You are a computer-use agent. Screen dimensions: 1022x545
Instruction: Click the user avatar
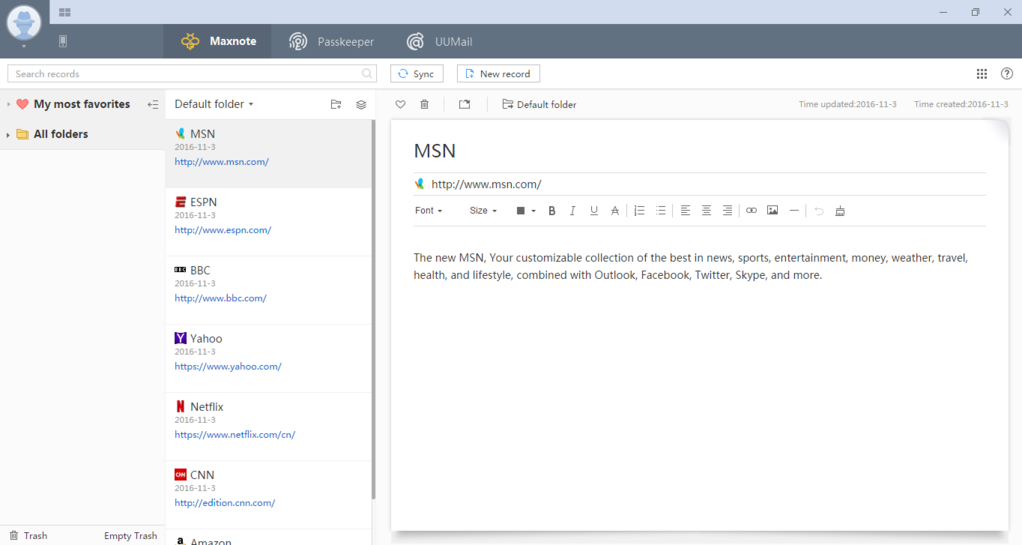tap(24, 22)
